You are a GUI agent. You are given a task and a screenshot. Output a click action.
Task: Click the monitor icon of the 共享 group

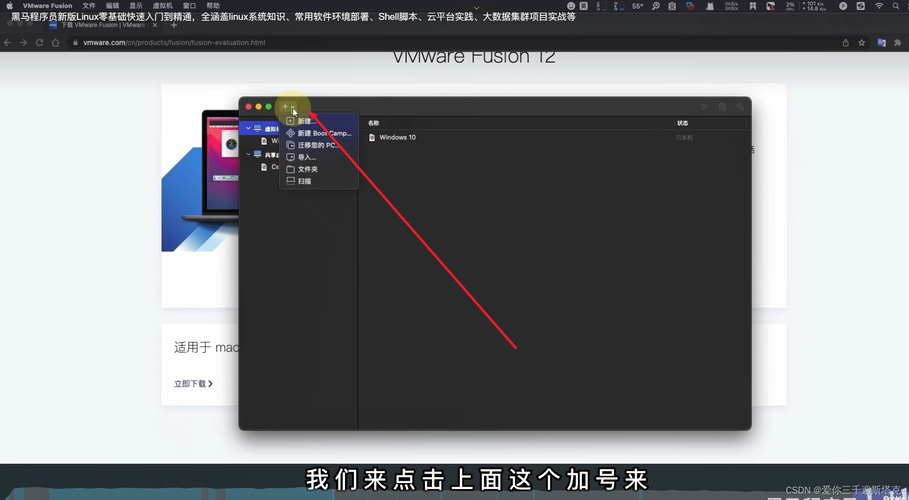coord(257,154)
